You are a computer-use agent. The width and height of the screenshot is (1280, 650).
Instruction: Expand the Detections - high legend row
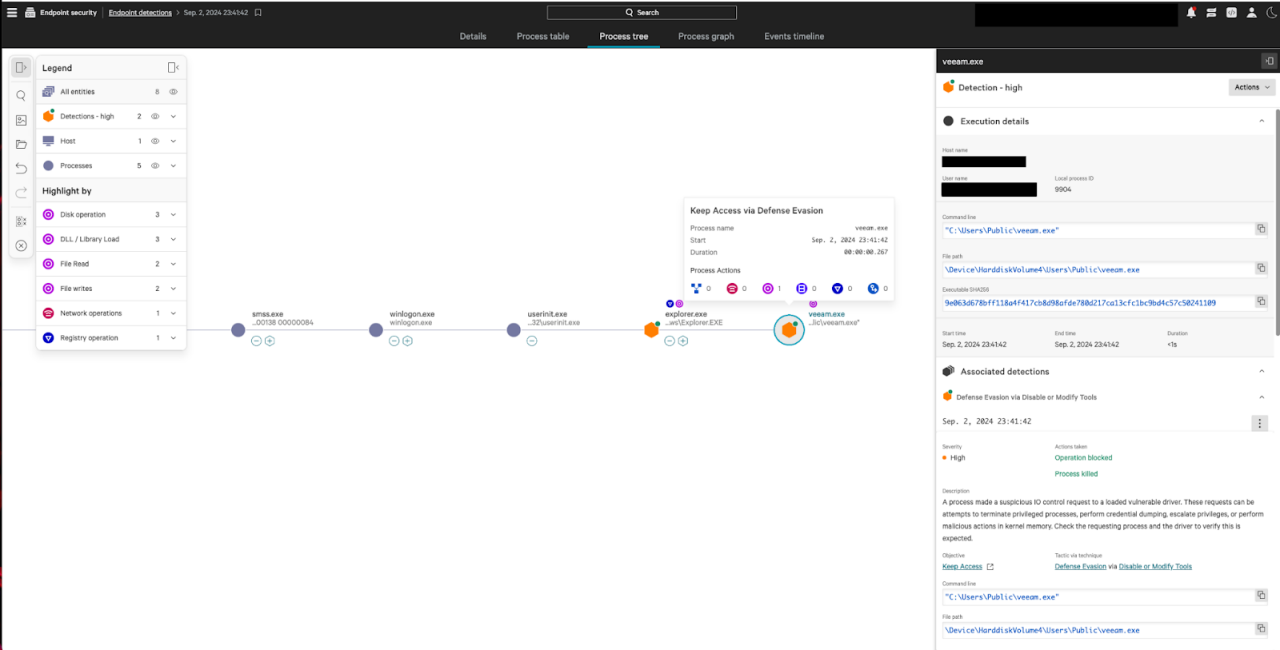[173, 116]
